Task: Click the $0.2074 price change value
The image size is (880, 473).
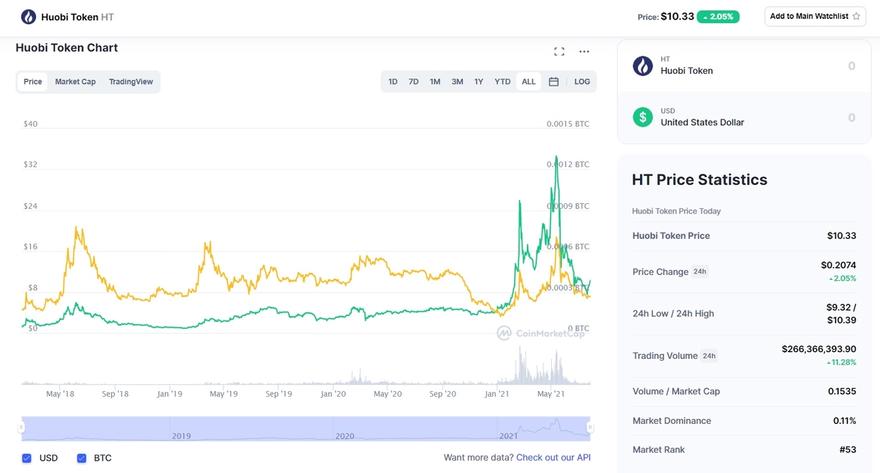Action: click(838, 265)
